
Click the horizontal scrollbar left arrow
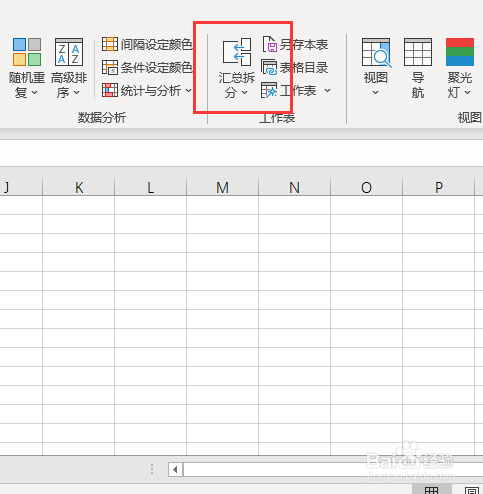coord(175,470)
